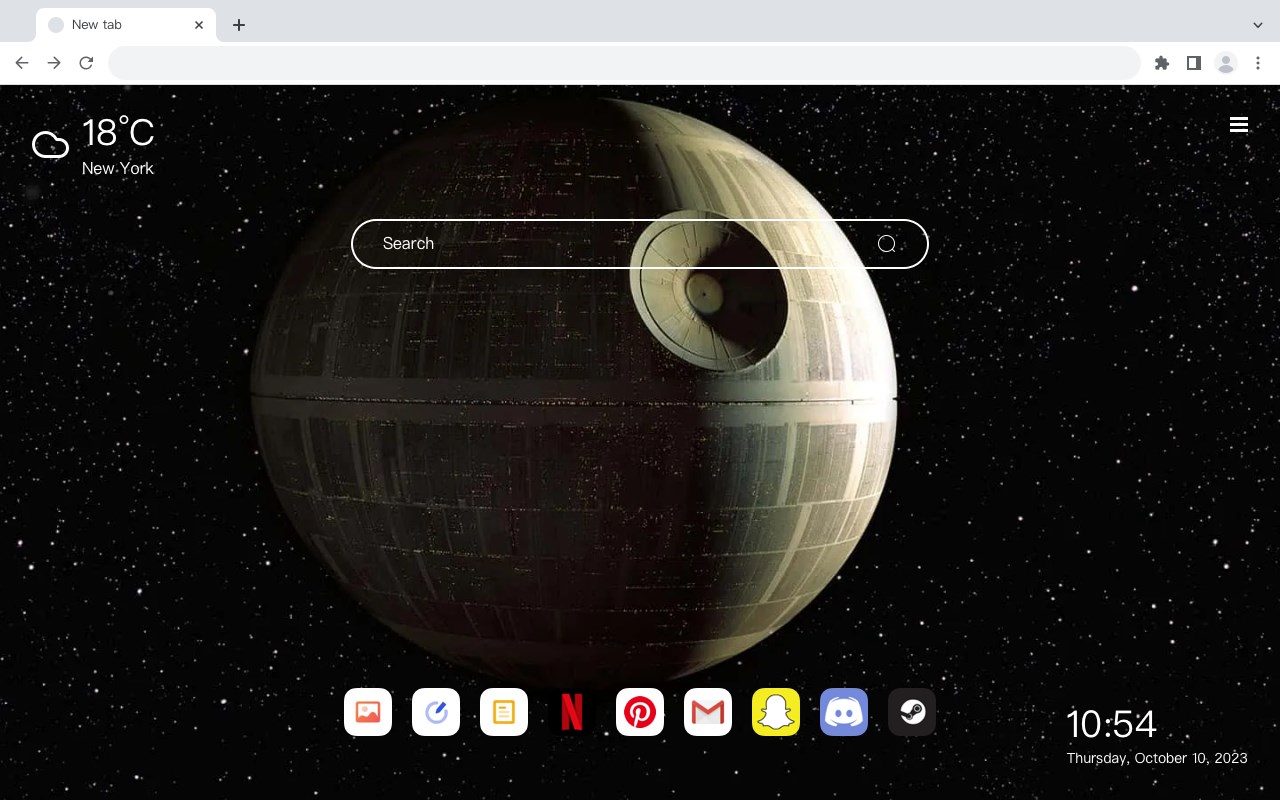Open the Chrome three-dot menu
Image resolution: width=1280 pixels, height=800 pixels.
tap(1258, 63)
